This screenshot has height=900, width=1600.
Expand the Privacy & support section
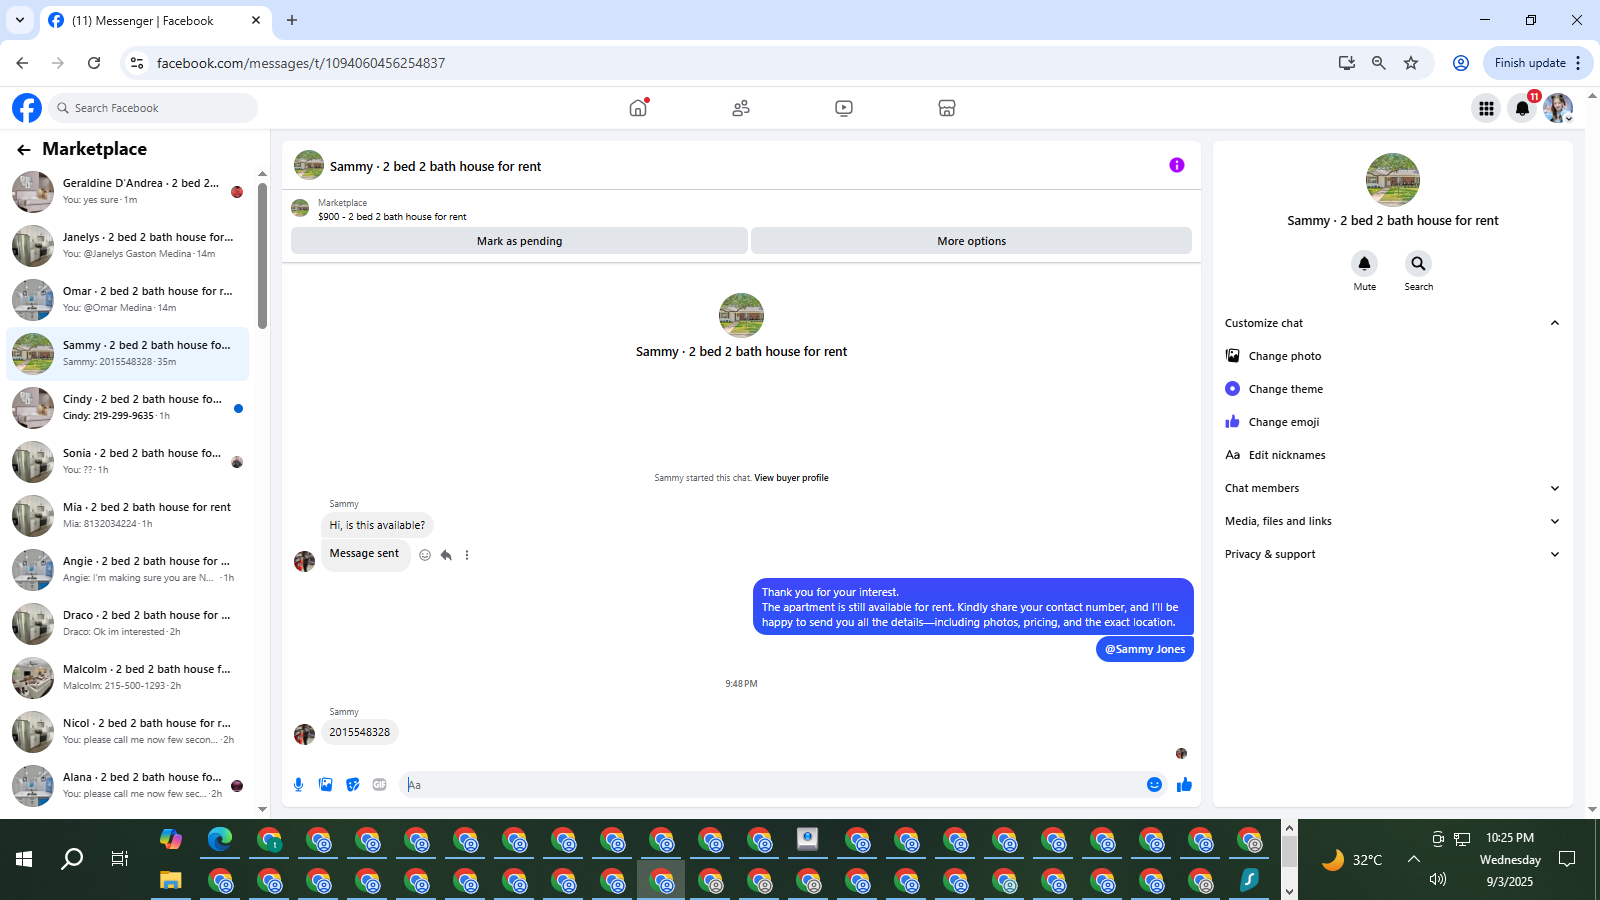click(x=1392, y=554)
